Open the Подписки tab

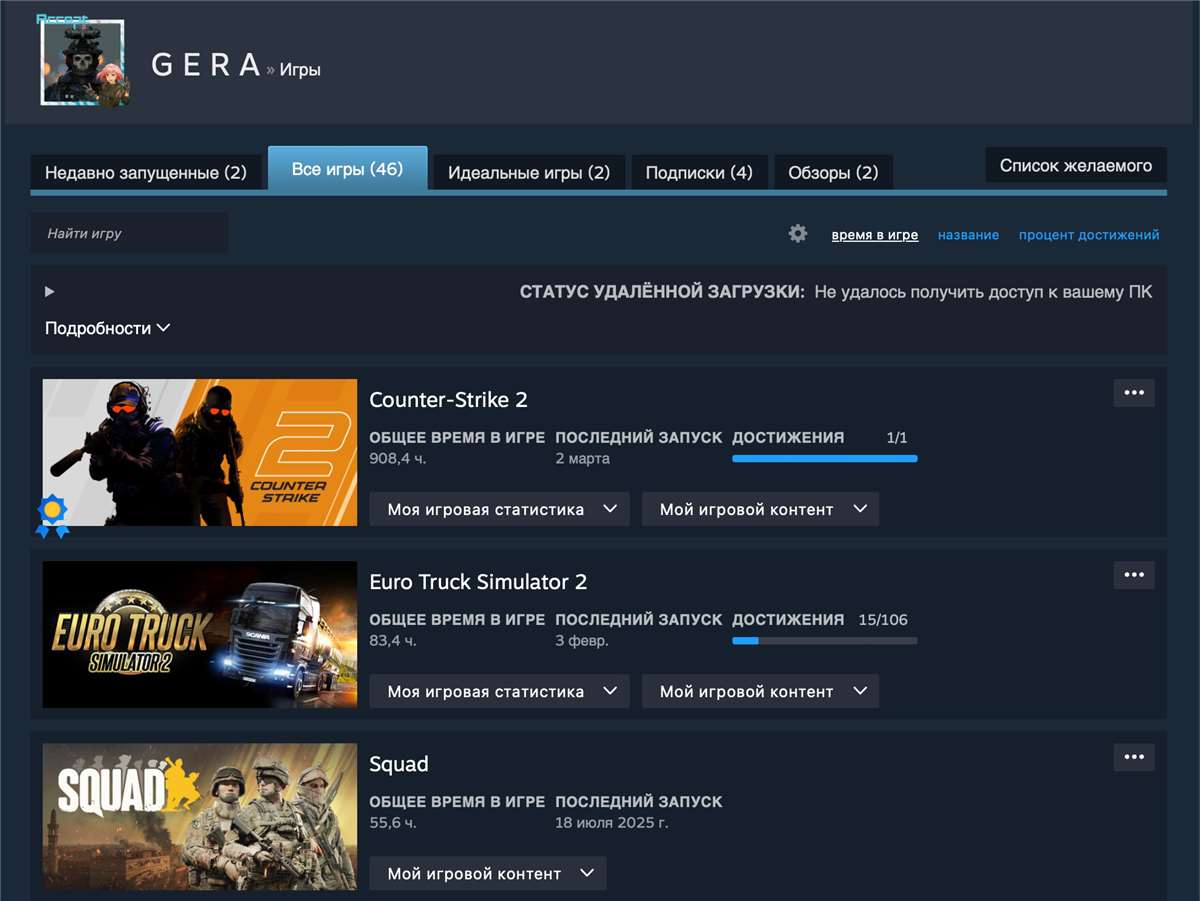698,171
